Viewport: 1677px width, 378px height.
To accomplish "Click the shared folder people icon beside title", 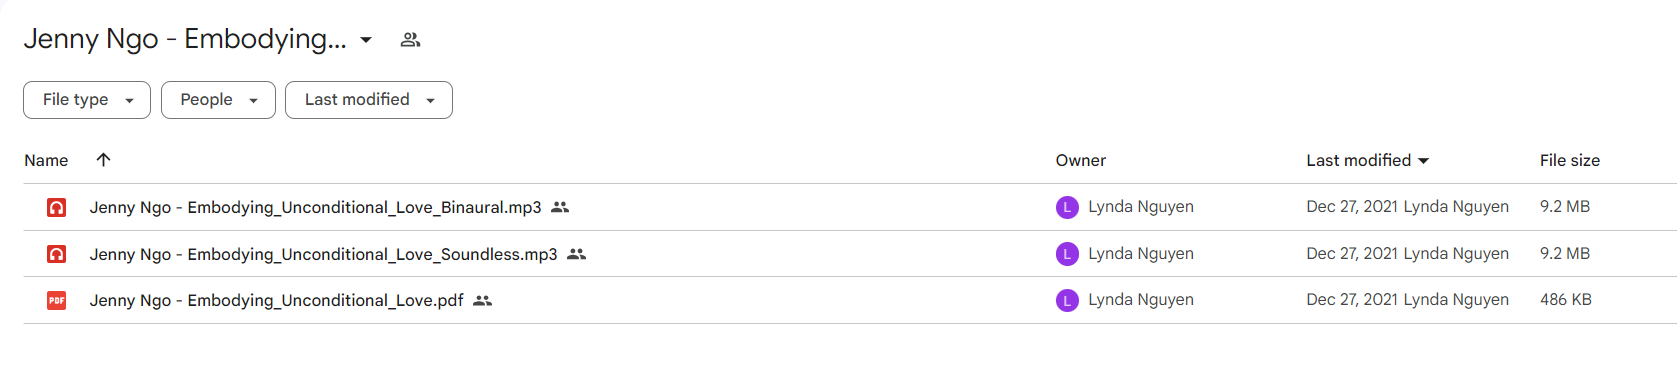I will tap(410, 40).
